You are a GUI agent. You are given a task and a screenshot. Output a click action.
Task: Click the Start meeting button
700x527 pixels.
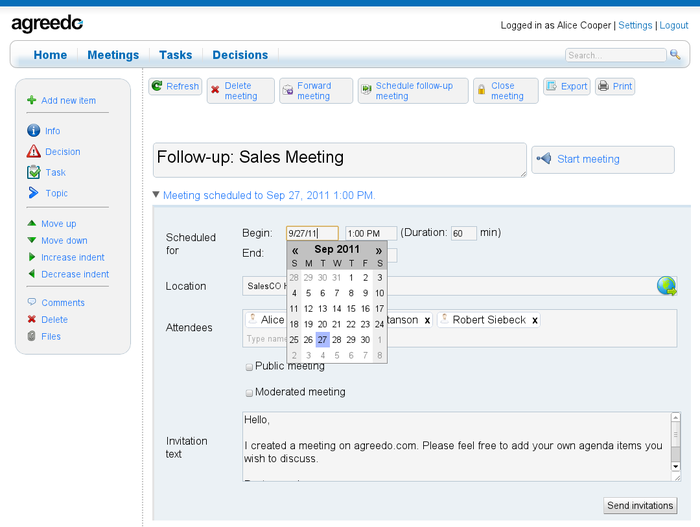[602, 159]
